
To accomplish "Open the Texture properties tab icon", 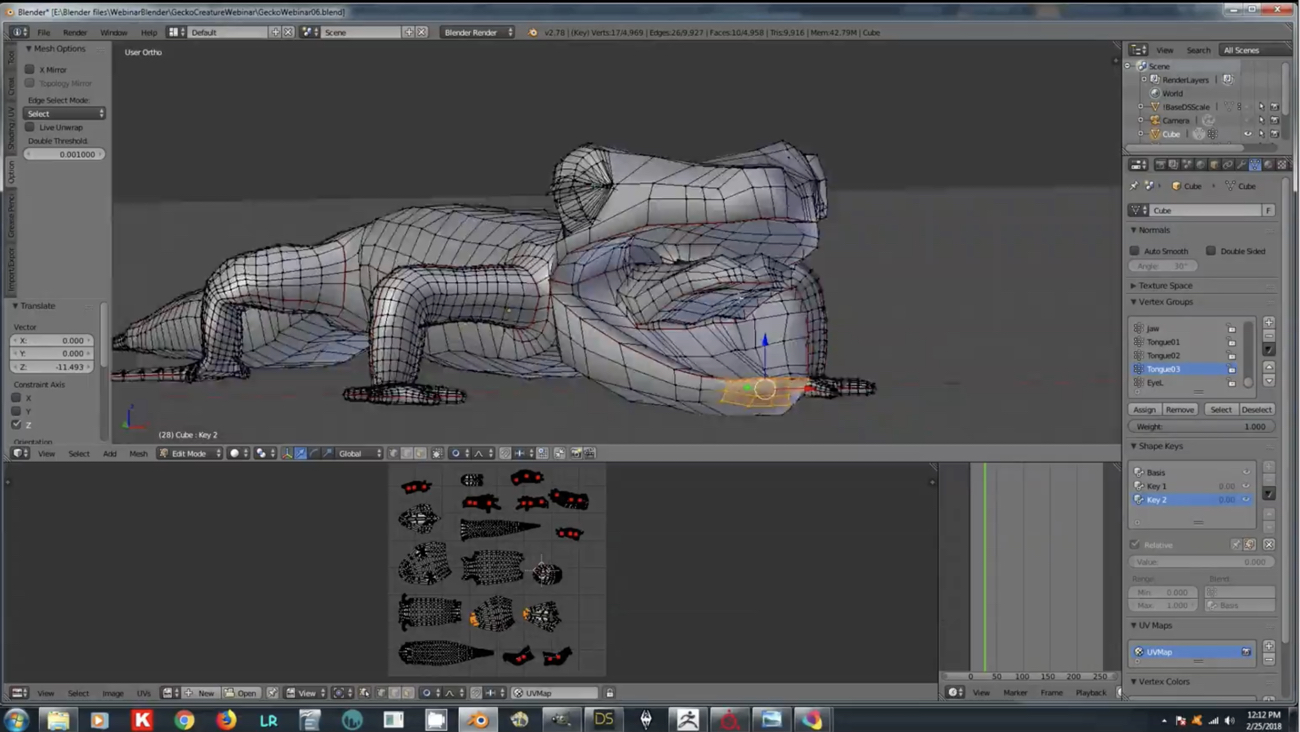I will 1282,165.
